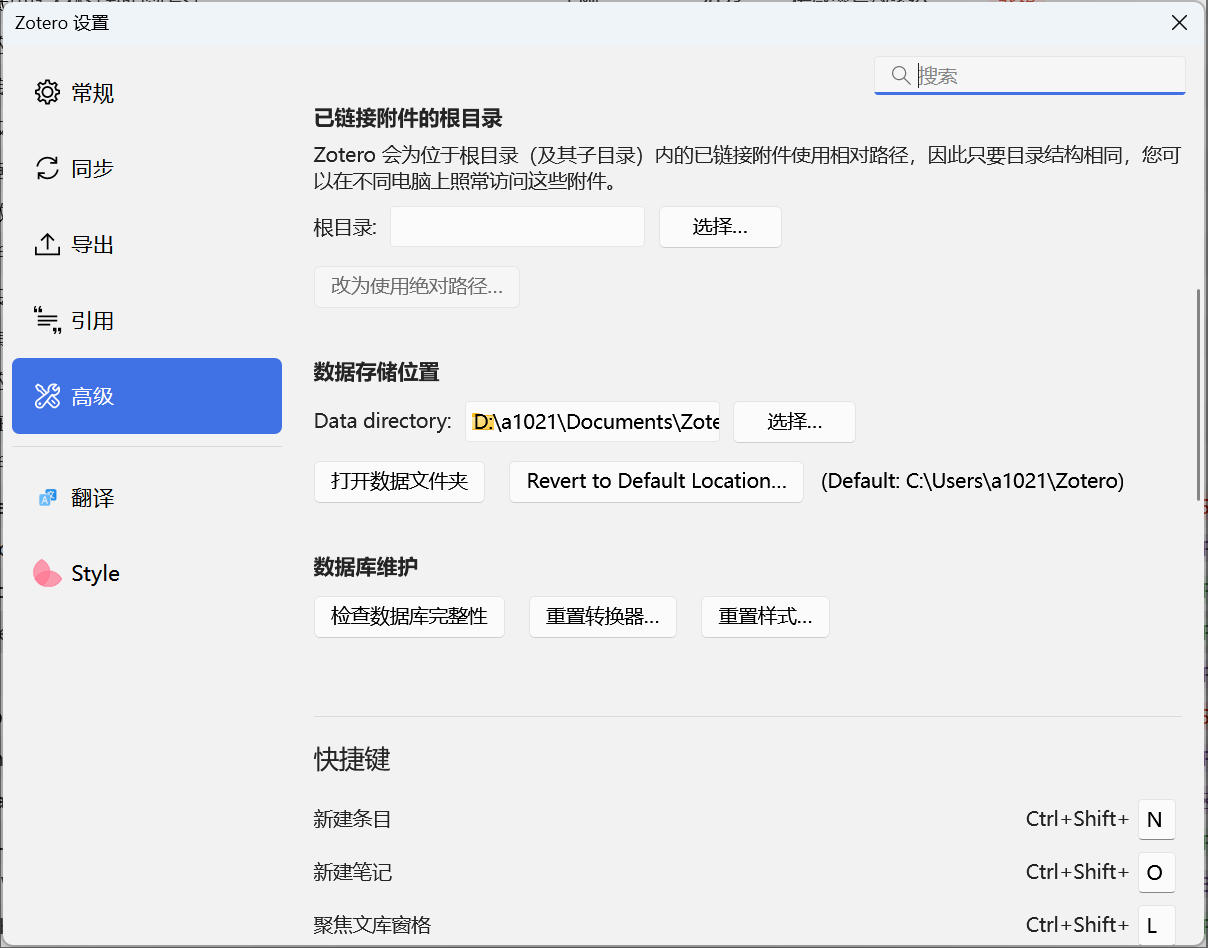Screen dimensions: 1208x948
Task: Click the 数据库维护 heading
Action: tap(366, 567)
